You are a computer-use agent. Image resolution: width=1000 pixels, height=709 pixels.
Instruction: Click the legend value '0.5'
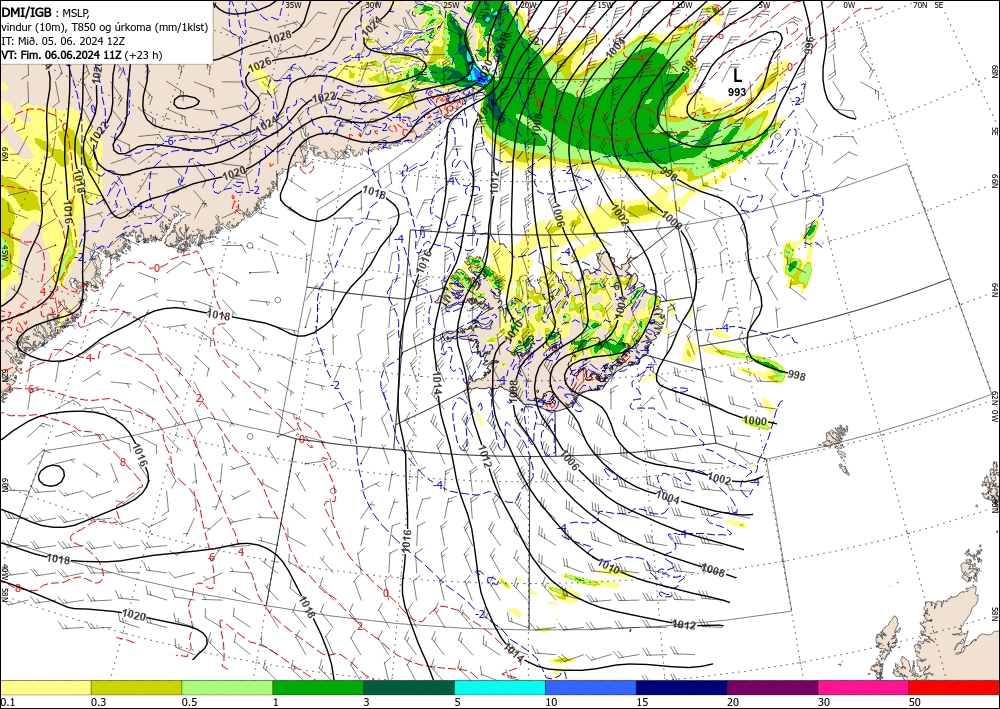pyautogui.click(x=189, y=702)
